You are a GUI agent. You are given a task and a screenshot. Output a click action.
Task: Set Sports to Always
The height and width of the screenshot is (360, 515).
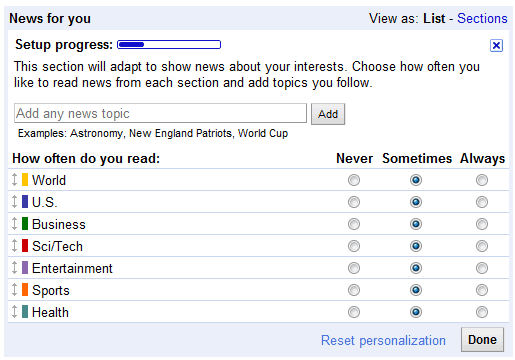(x=482, y=290)
